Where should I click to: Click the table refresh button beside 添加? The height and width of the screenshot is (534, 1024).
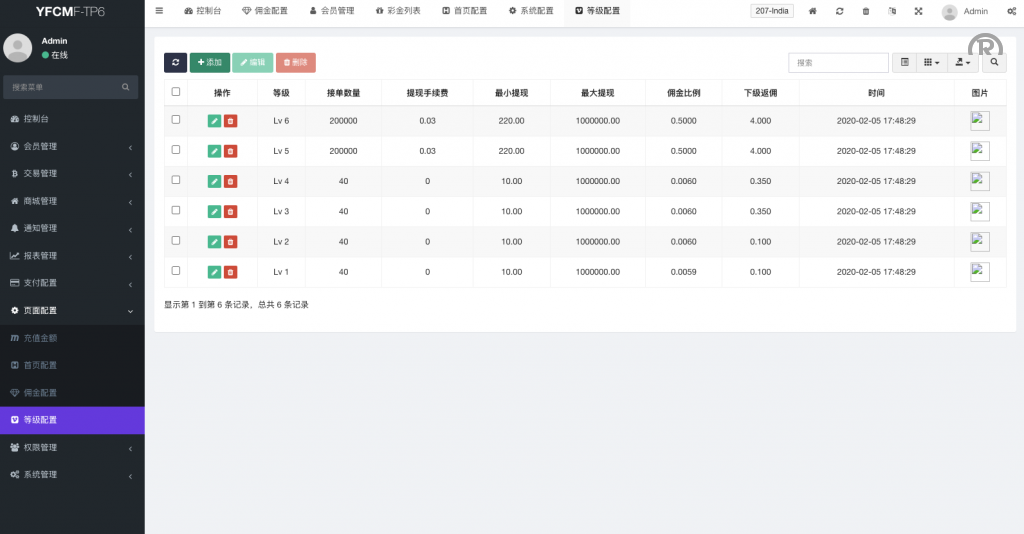(x=175, y=62)
